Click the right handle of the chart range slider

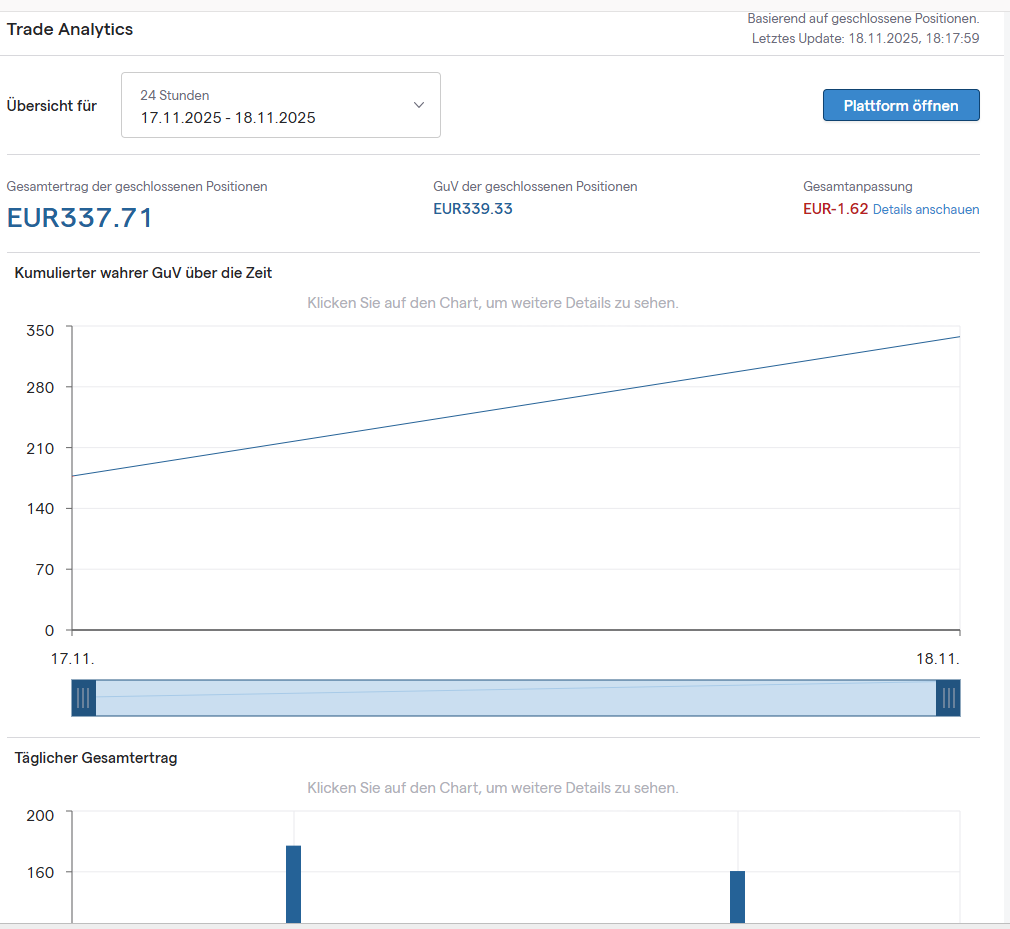(x=948, y=698)
